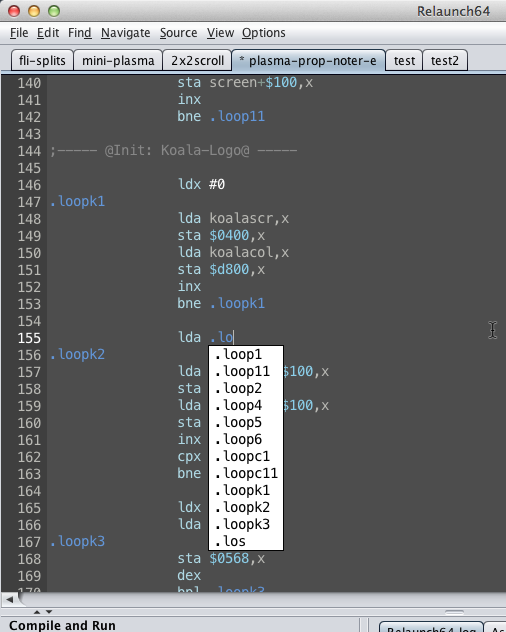Click '$0400,x' on line 149

(x=237, y=235)
